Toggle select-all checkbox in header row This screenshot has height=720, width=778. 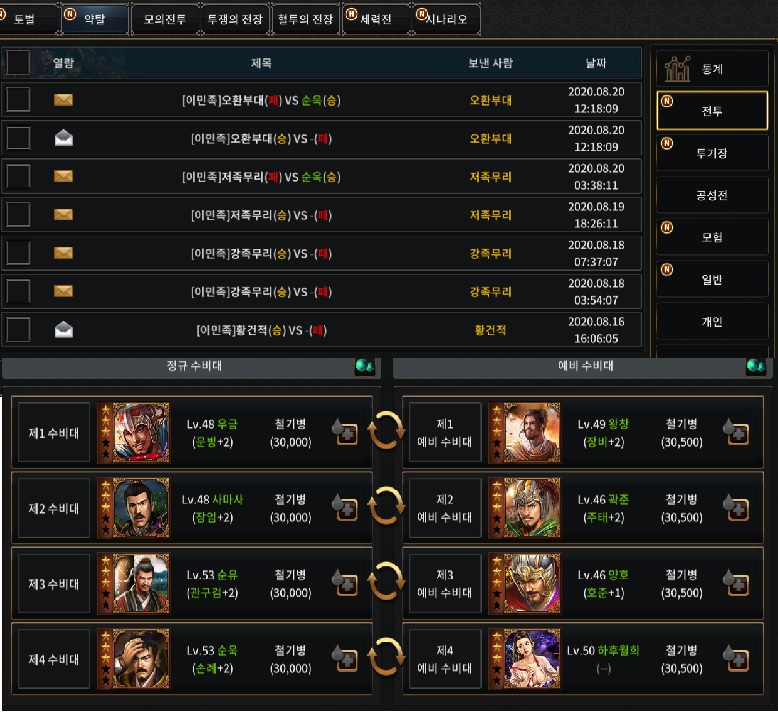pyautogui.click(x=18, y=63)
